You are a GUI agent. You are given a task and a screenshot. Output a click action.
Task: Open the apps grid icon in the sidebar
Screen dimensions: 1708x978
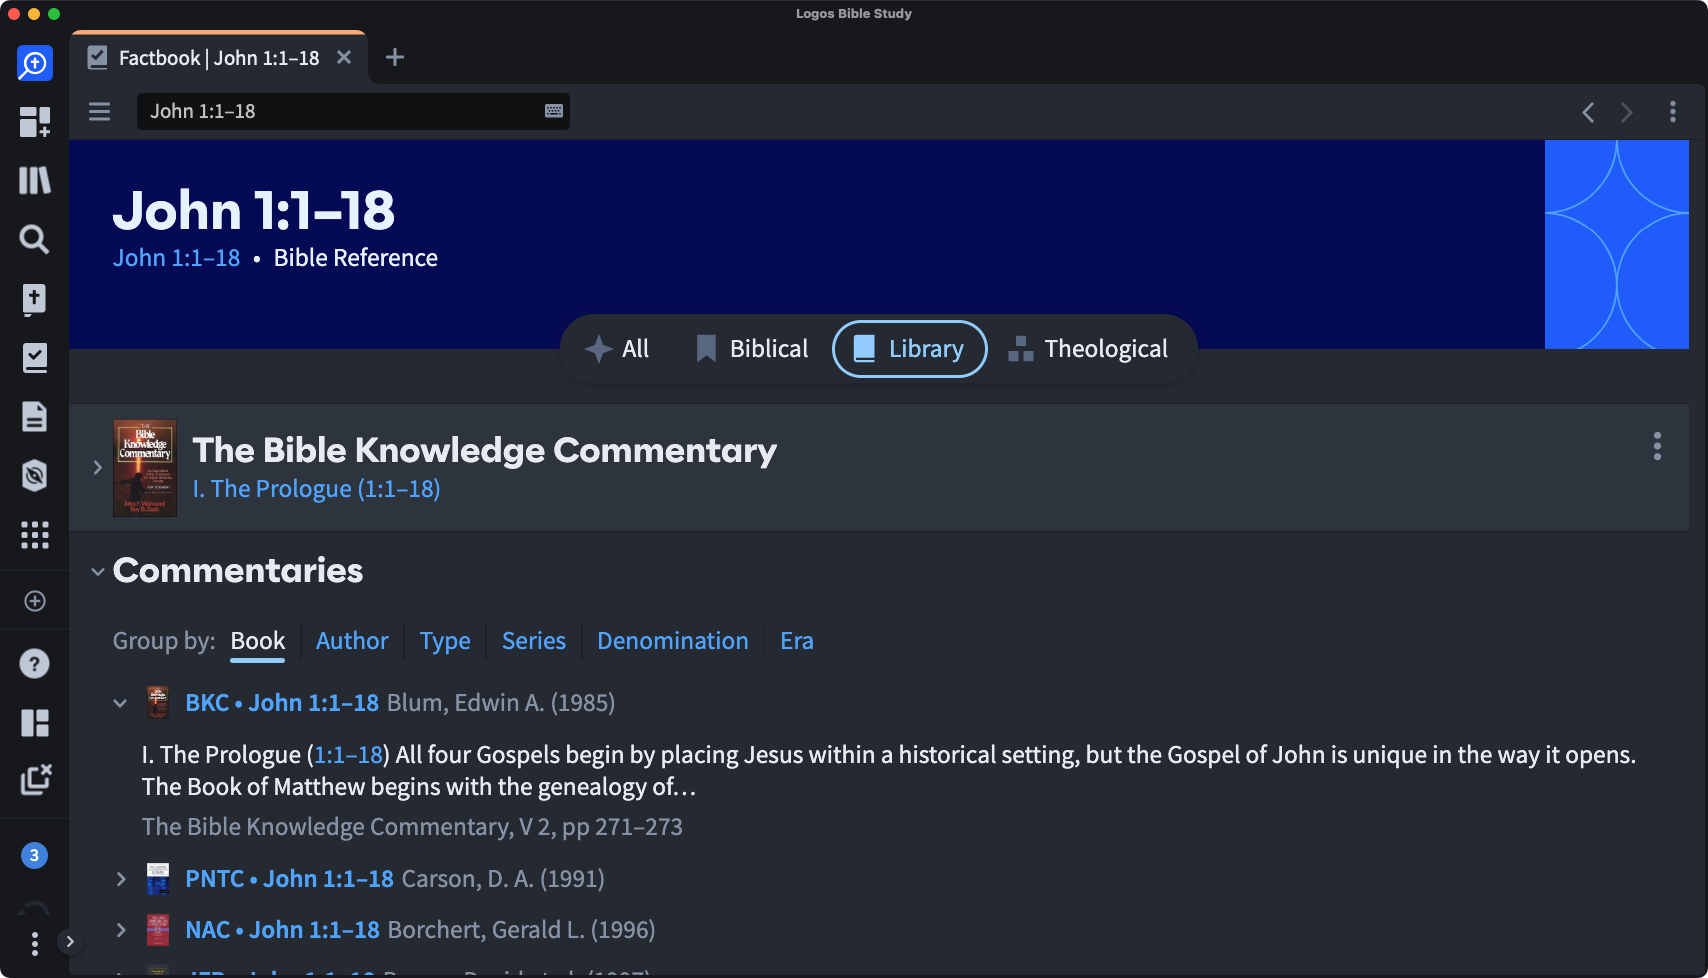coord(34,535)
